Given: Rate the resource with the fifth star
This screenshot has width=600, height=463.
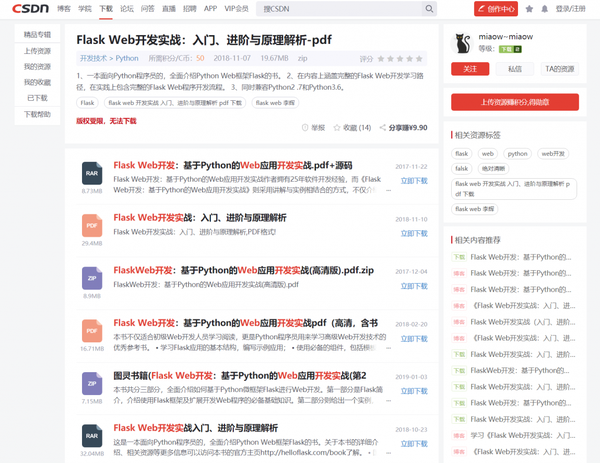Looking at the screenshot, I should tap(419, 59).
